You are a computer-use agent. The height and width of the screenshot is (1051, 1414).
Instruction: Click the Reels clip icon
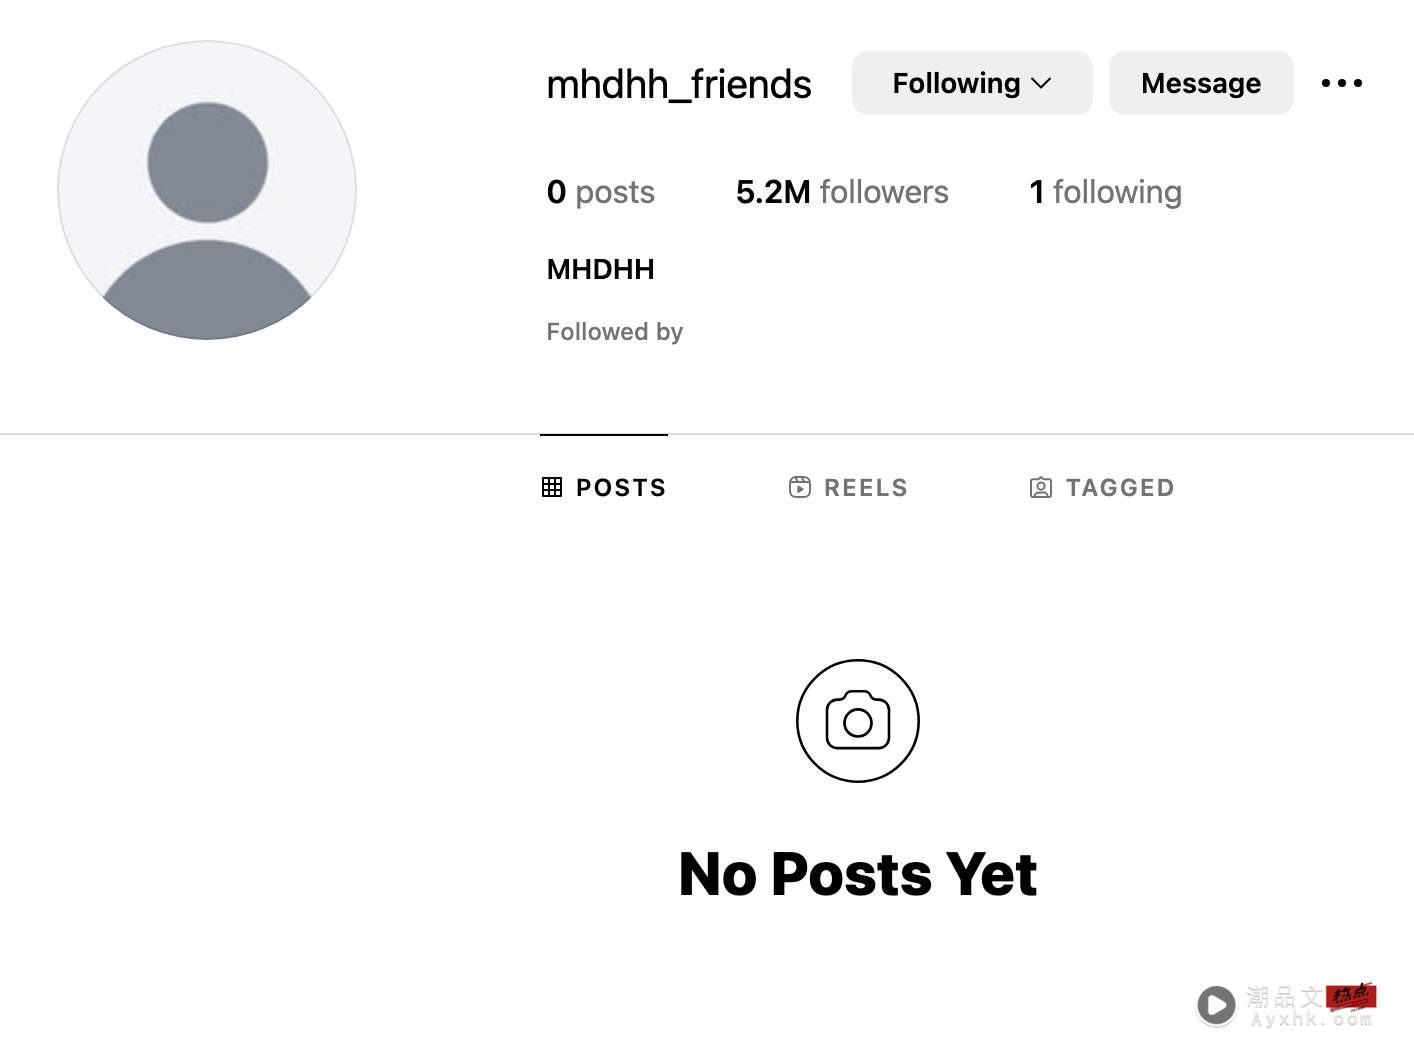pyautogui.click(x=800, y=487)
